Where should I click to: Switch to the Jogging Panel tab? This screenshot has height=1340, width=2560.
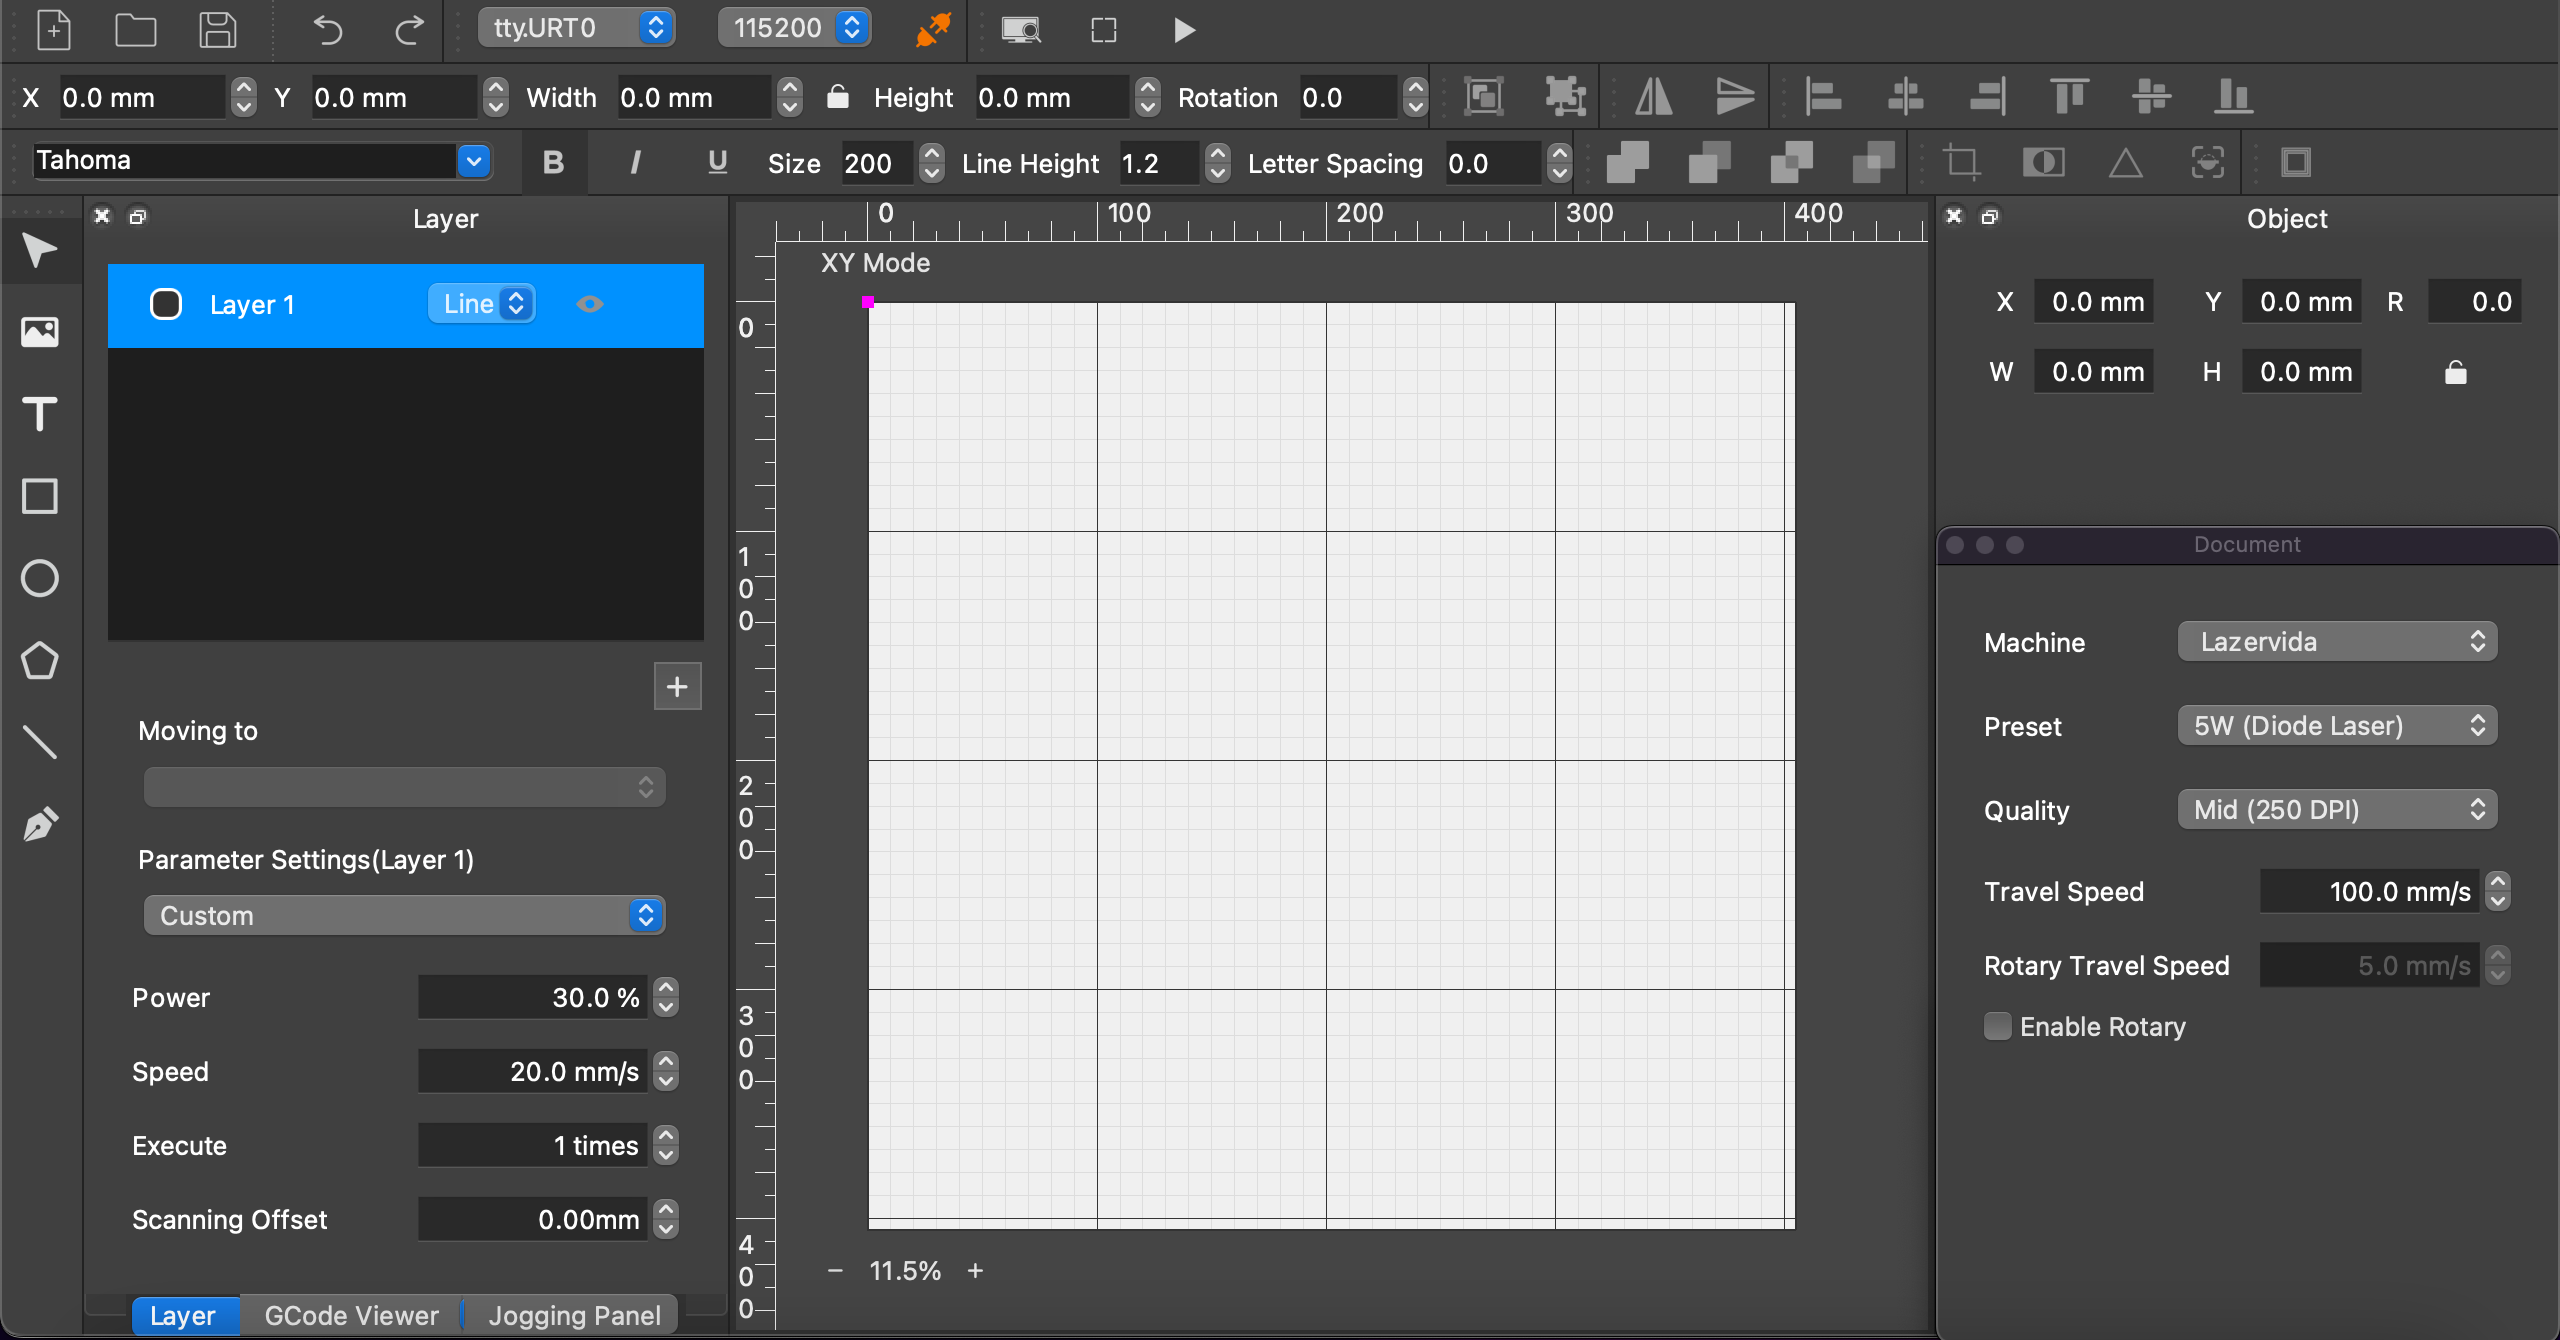[573, 1315]
